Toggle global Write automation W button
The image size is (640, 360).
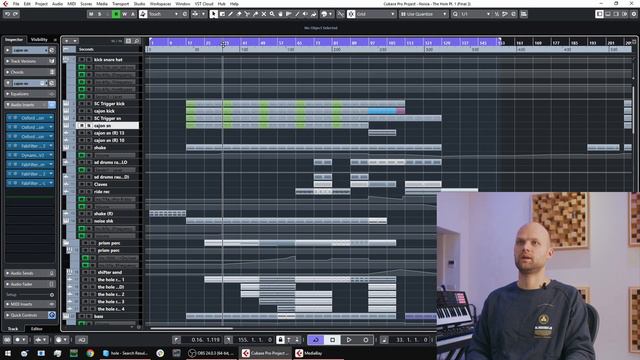click(124, 14)
